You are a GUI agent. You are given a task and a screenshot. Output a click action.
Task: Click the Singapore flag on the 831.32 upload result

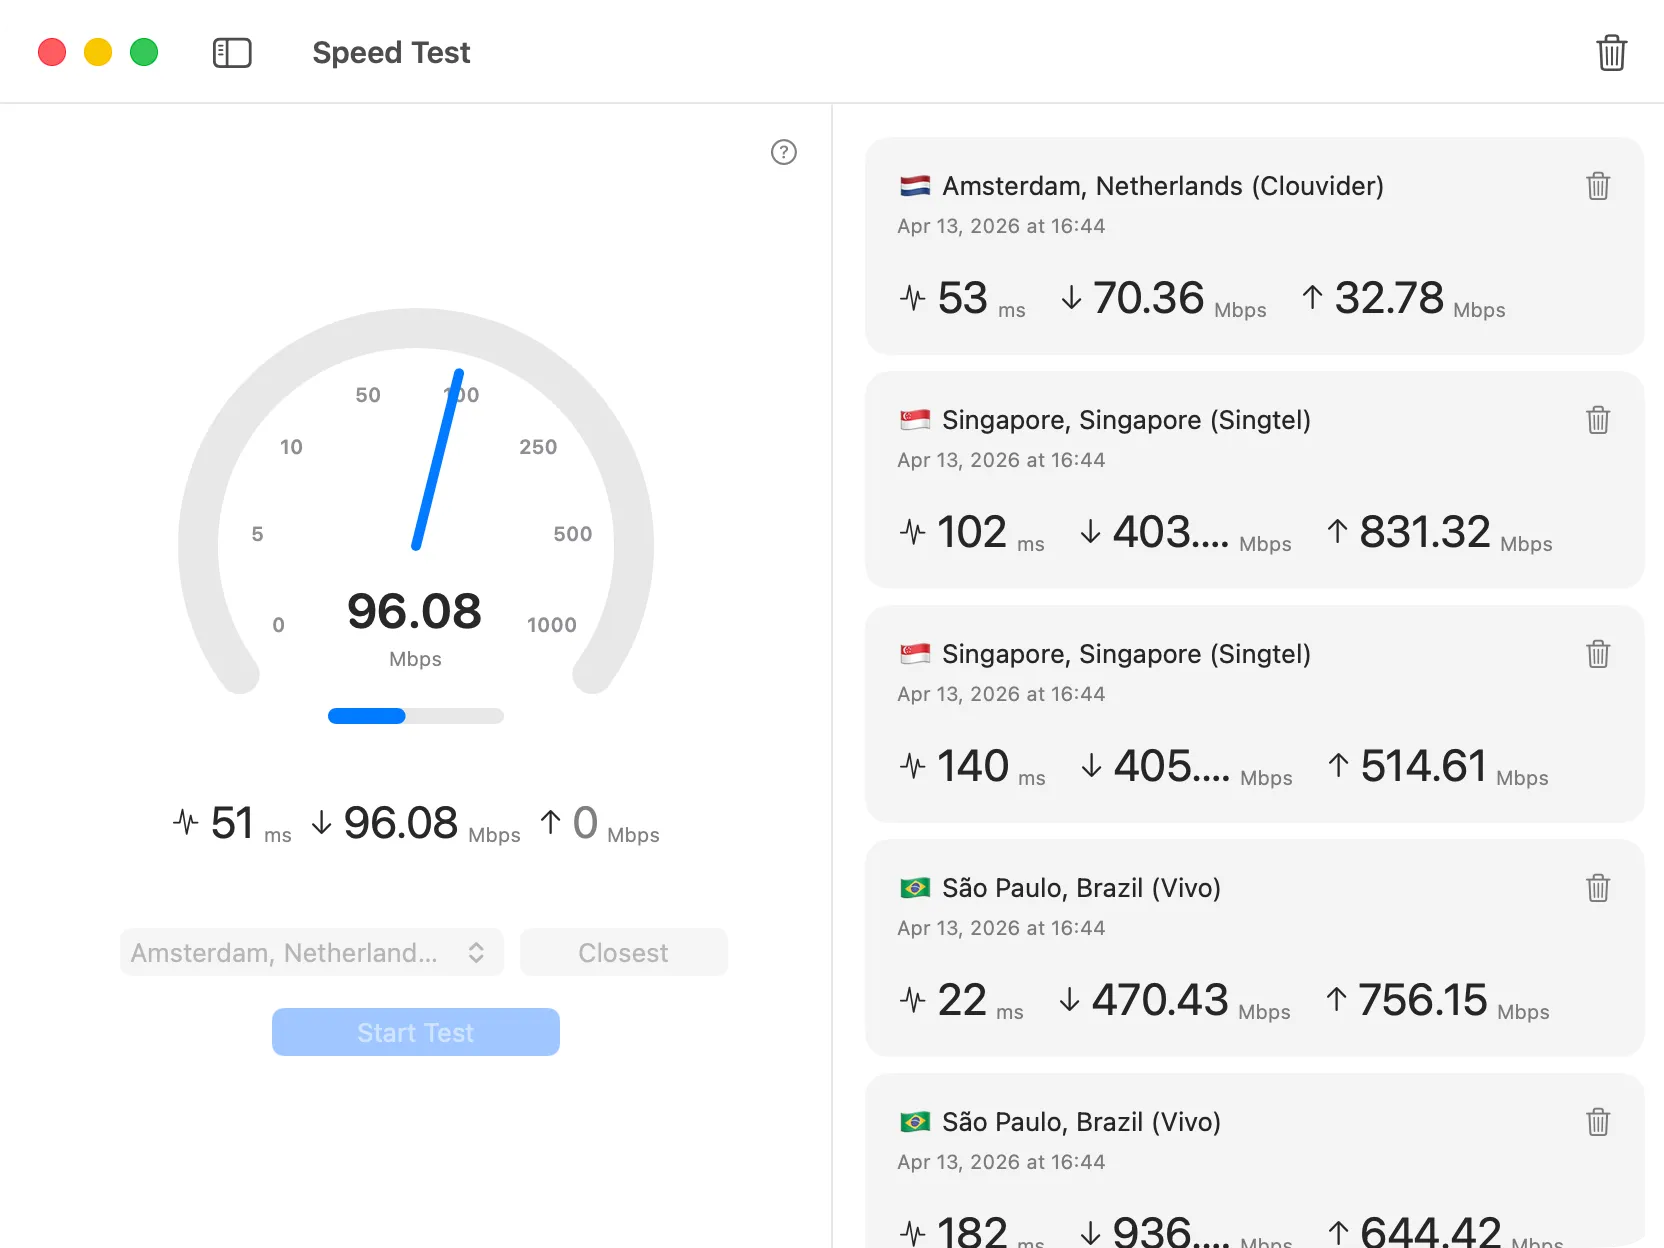click(915, 420)
